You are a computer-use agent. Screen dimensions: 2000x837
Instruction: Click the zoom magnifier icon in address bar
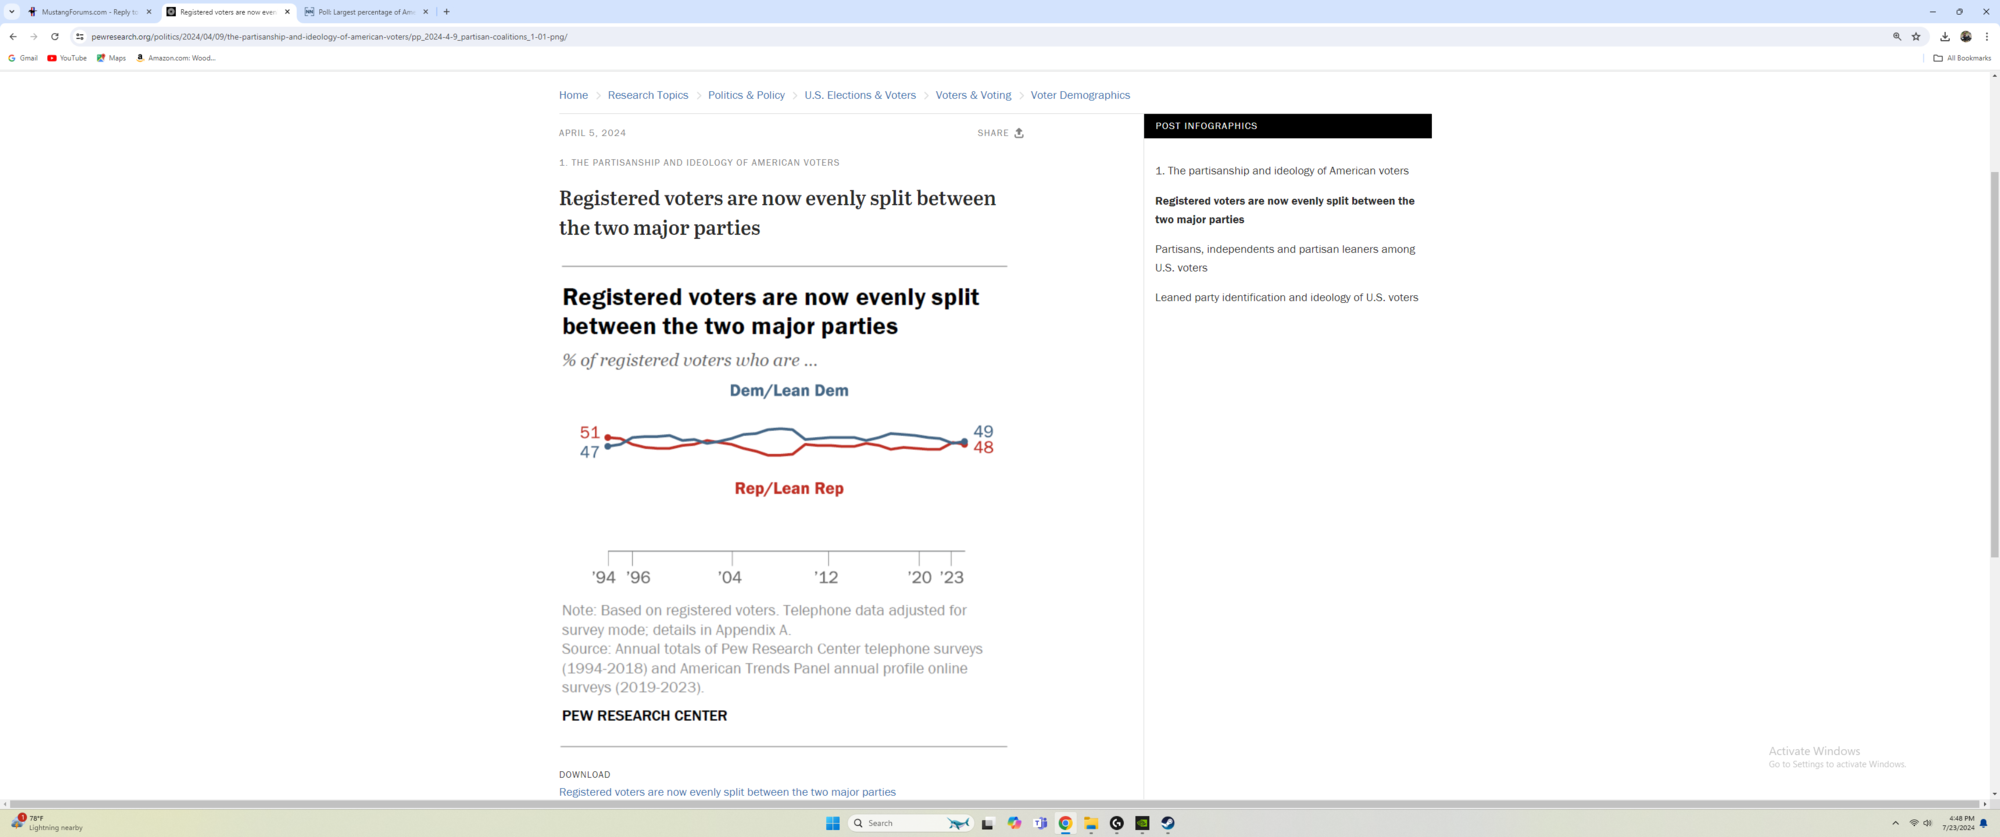1896,37
